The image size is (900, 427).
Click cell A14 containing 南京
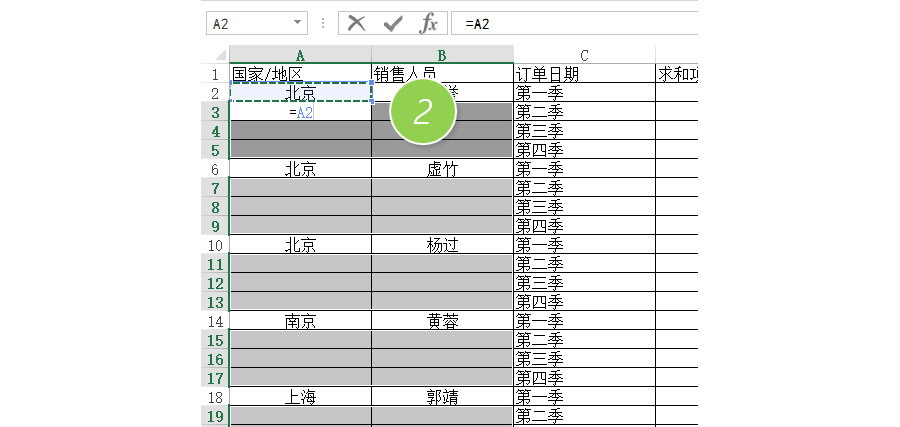coord(300,321)
